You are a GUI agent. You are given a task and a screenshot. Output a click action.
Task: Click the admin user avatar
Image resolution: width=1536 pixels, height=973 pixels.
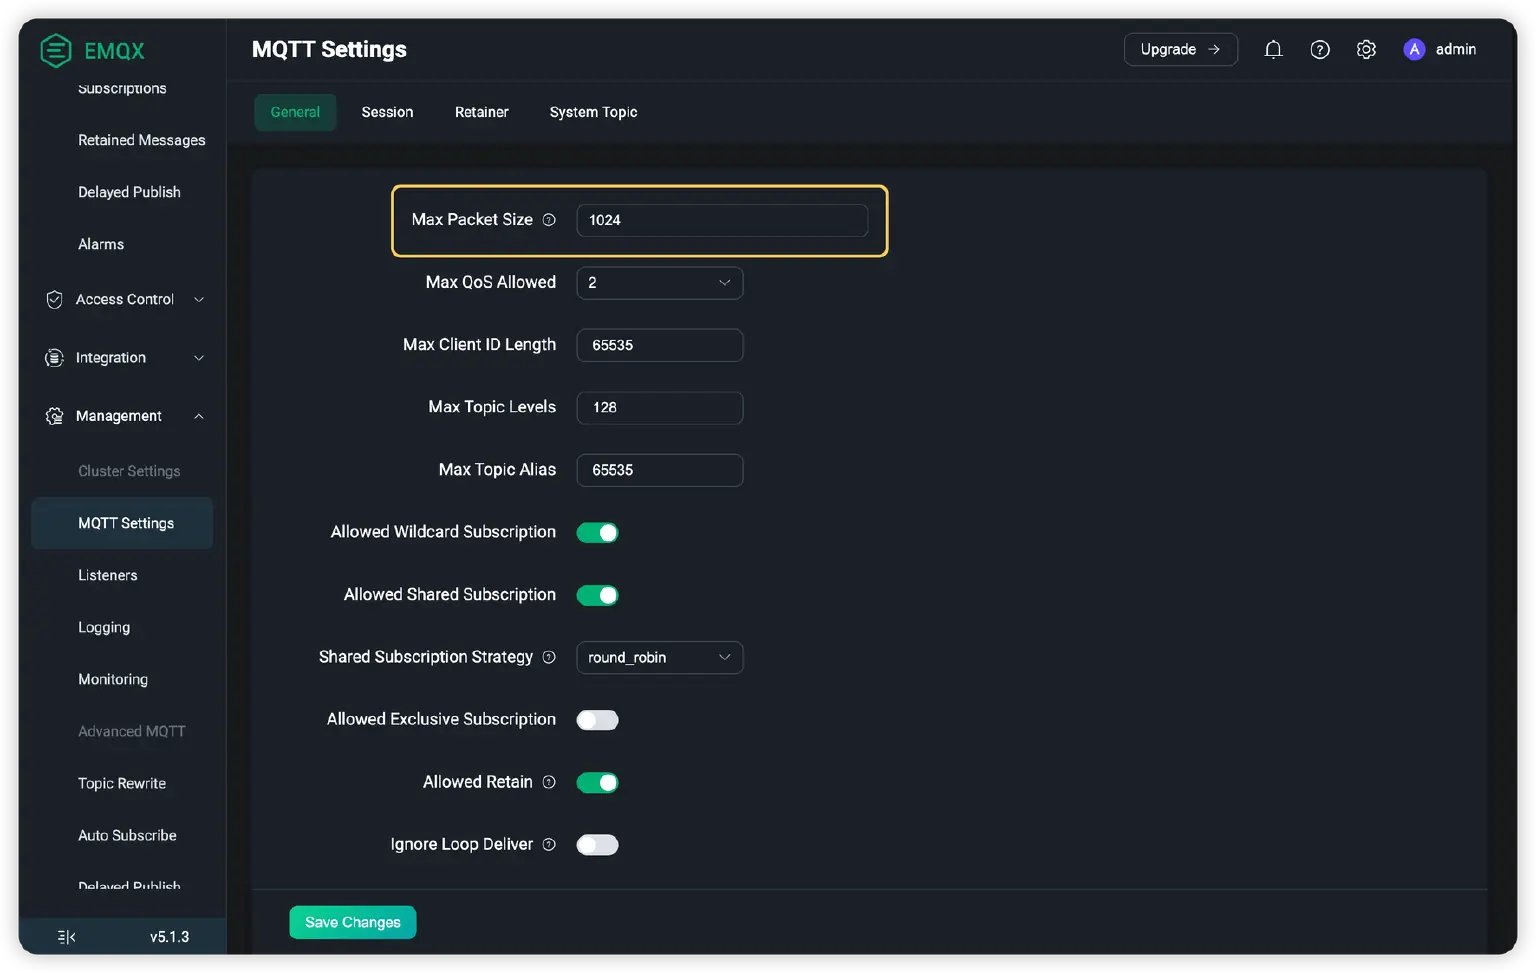click(x=1414, y=50)
